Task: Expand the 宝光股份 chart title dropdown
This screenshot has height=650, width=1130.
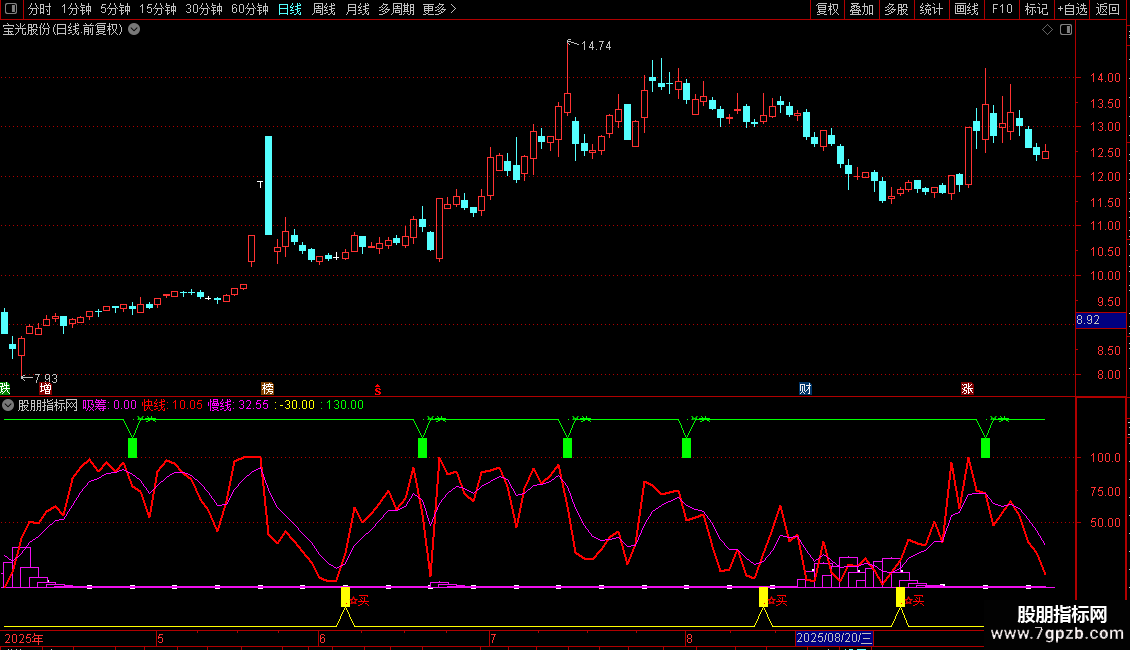Action: 134,30
